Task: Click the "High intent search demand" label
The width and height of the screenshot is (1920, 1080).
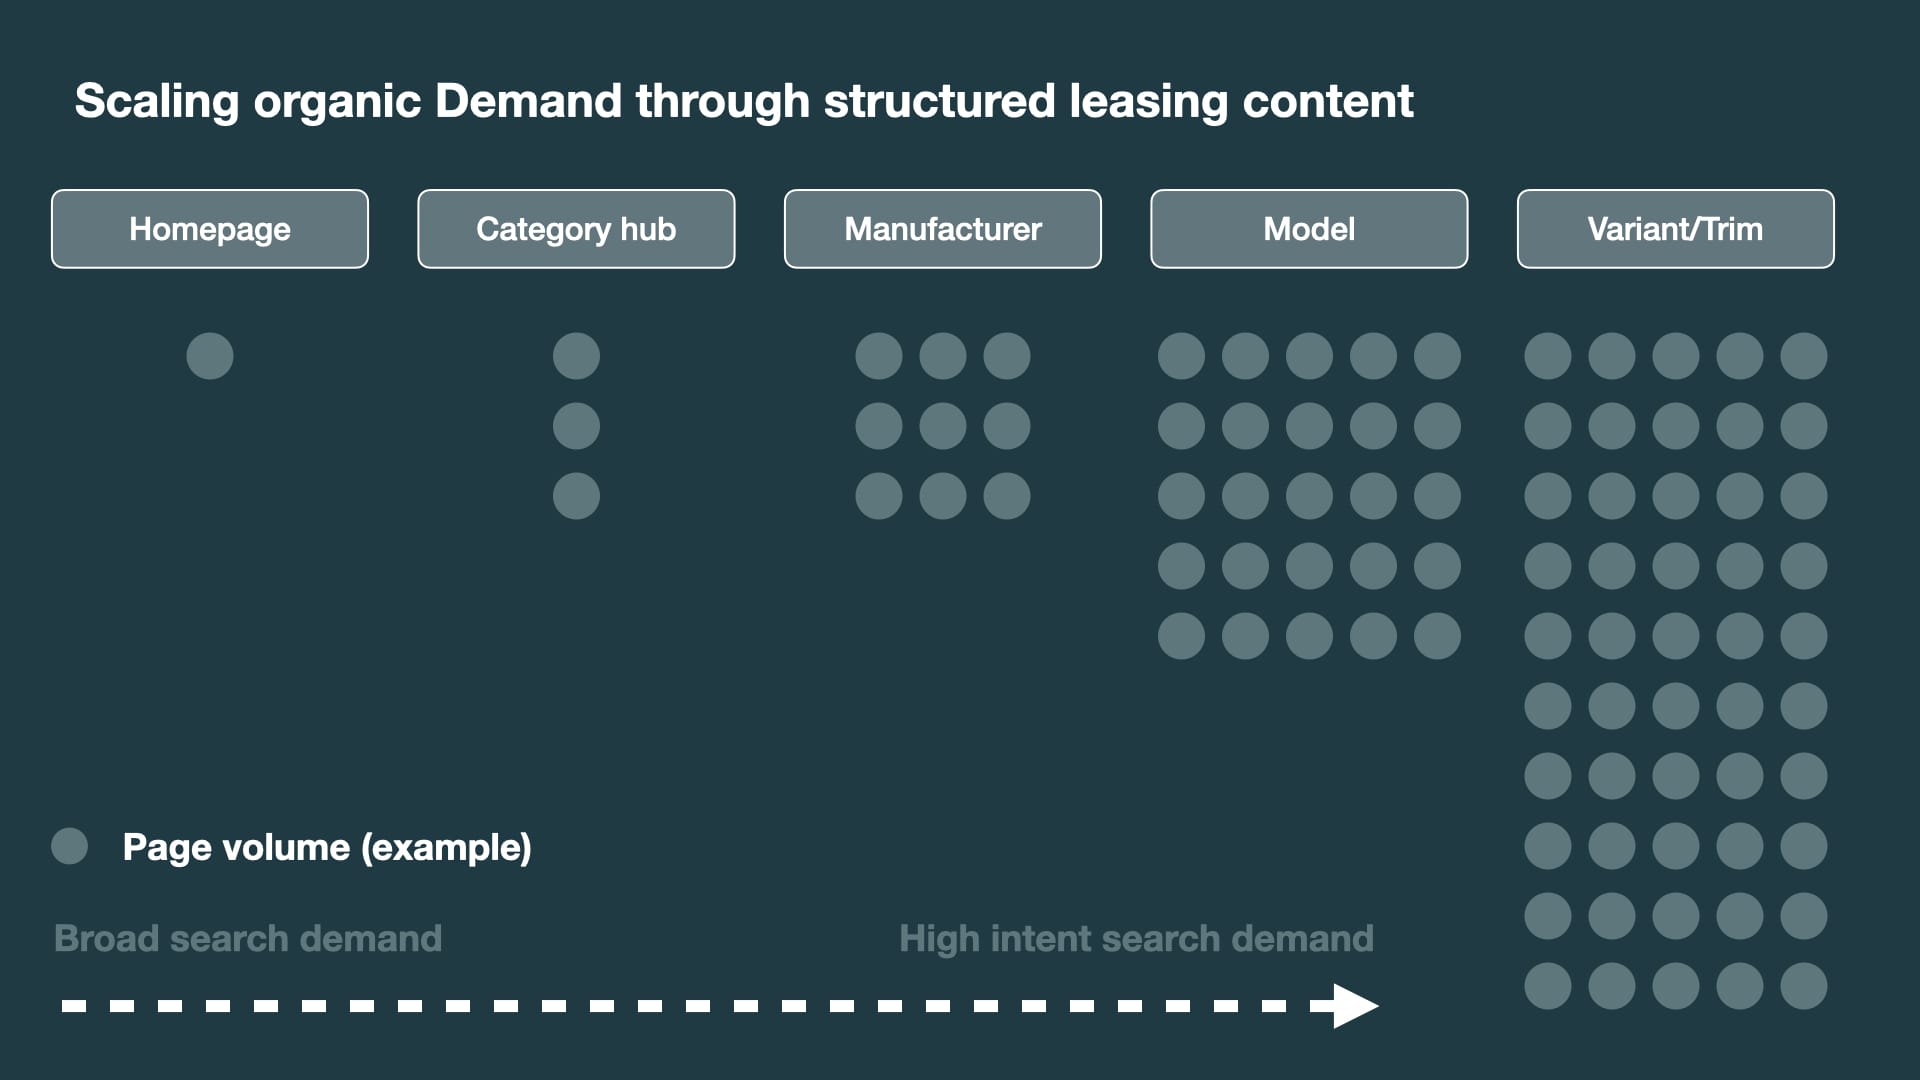Action: coord(1136,938)
